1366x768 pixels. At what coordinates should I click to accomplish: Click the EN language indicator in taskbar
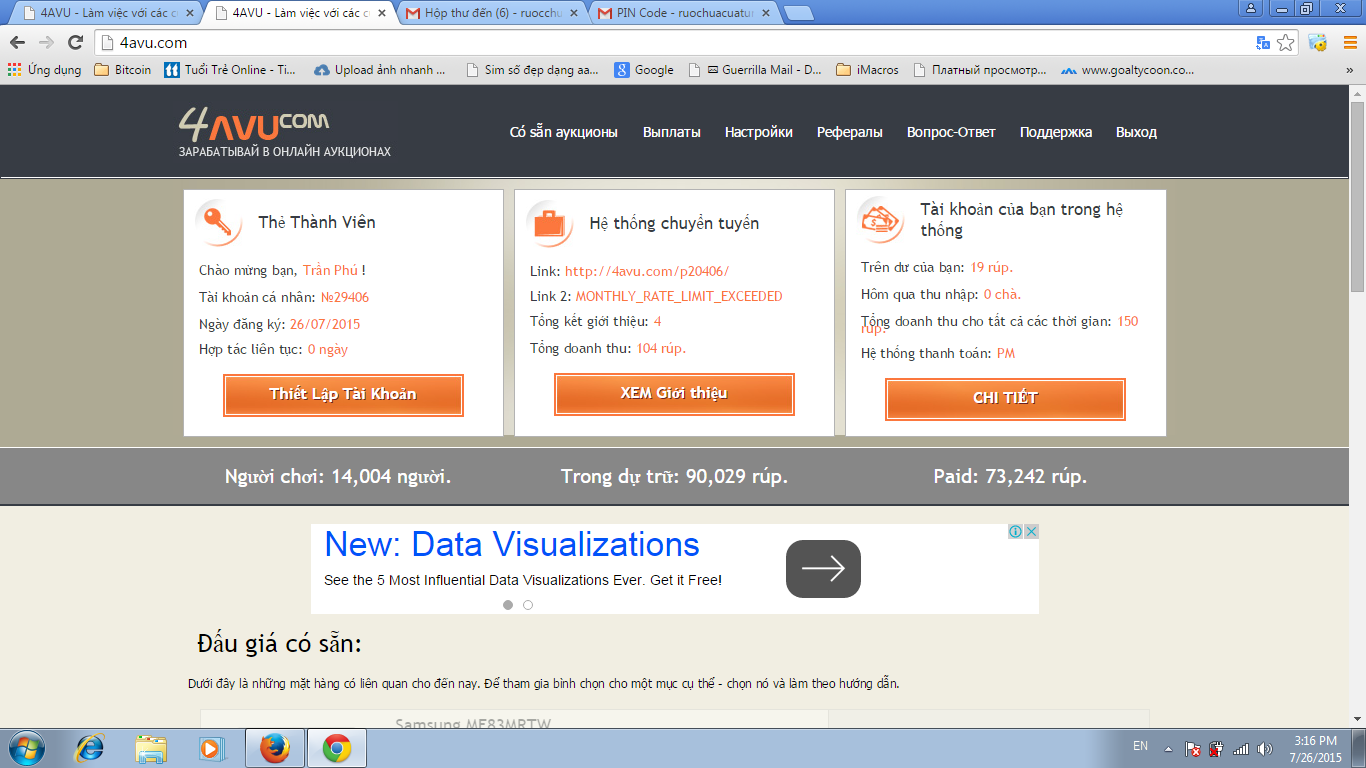click(1140, 746)
